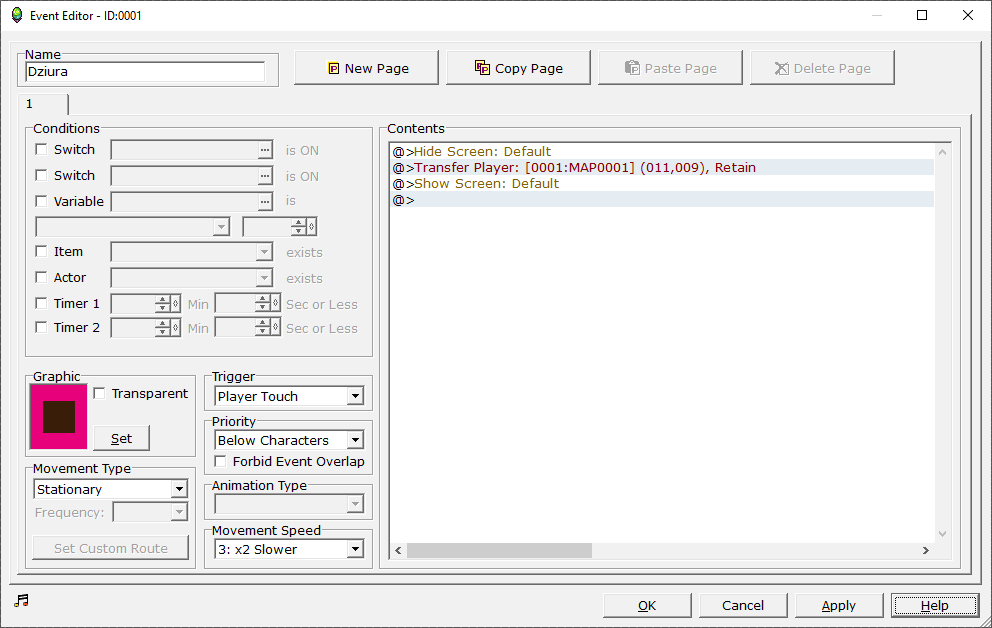This screenshot has width=992, height=628.
Task: Click the Name field containing Dziura
Action: [x=146, y=71]
